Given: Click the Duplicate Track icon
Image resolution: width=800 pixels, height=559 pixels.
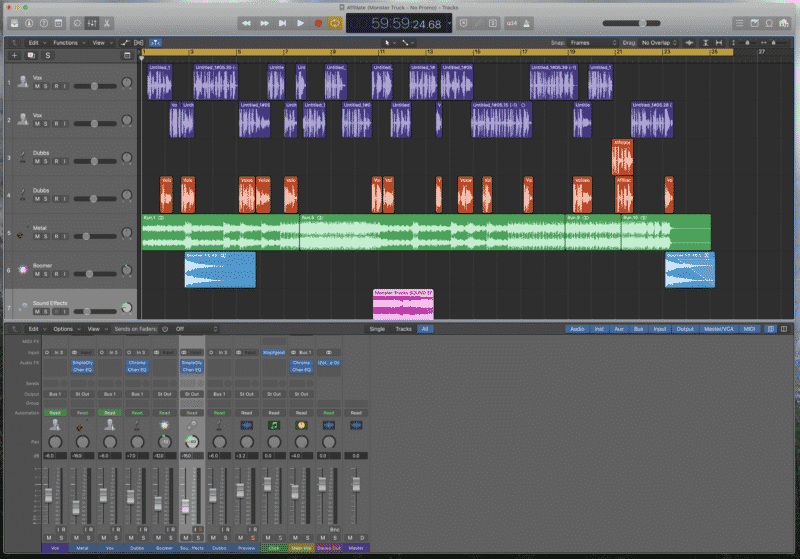Looking at the screenshot, I should tap(31, 55).
